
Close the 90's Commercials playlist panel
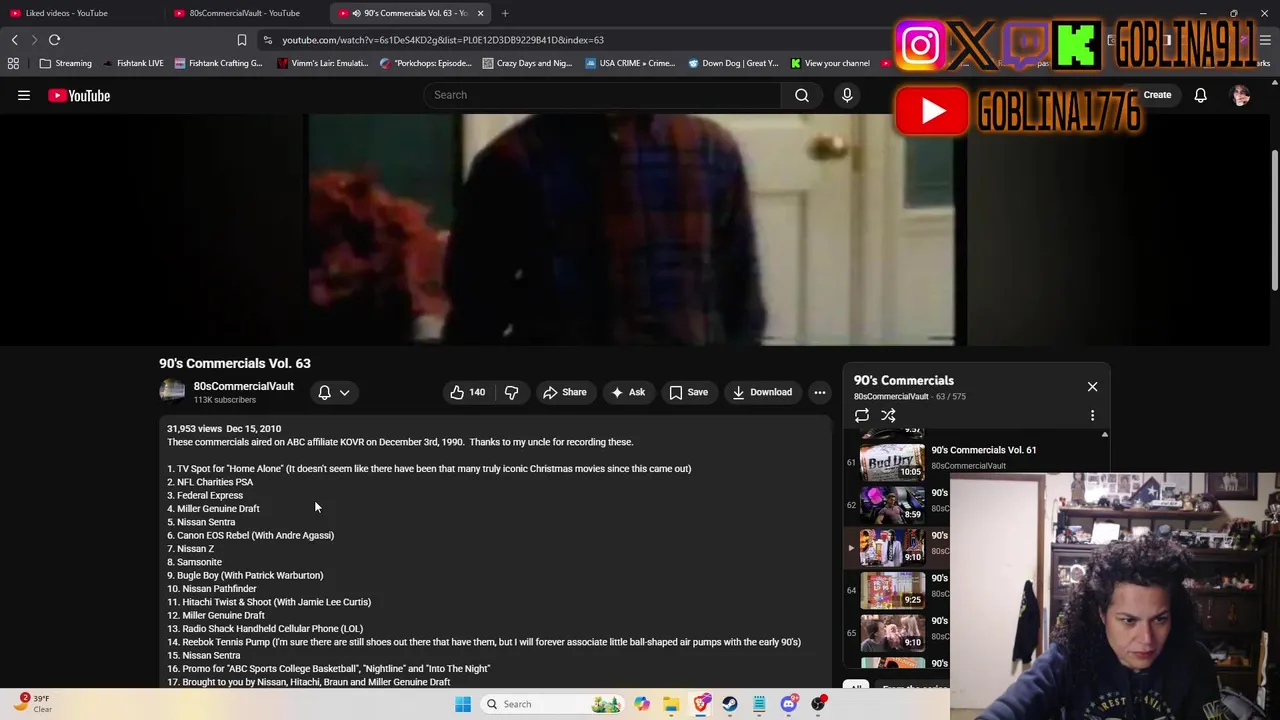pos(1092,386)
